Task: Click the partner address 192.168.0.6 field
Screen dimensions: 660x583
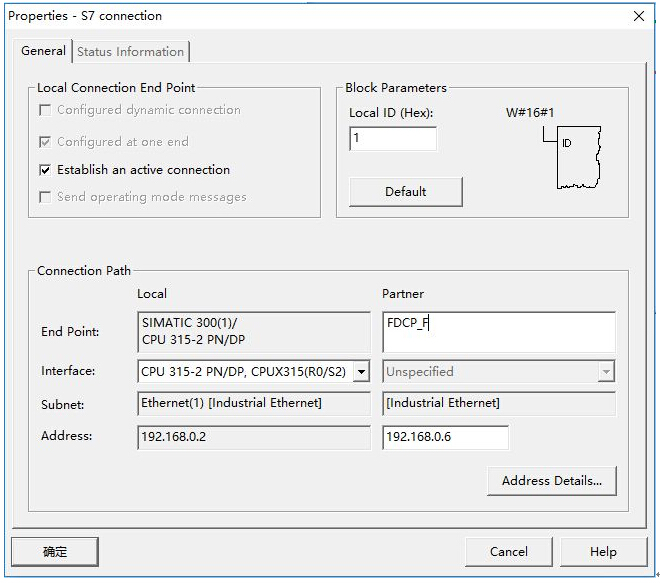Action: pyautogui.click(x=445, y=437)
